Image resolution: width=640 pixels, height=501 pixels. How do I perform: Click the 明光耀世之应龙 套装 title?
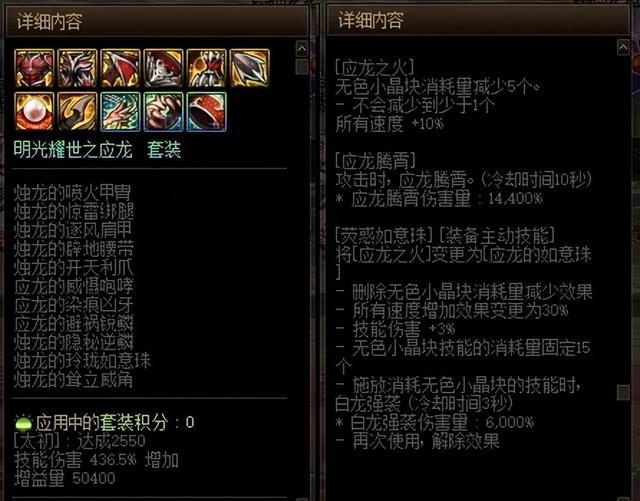97,149
